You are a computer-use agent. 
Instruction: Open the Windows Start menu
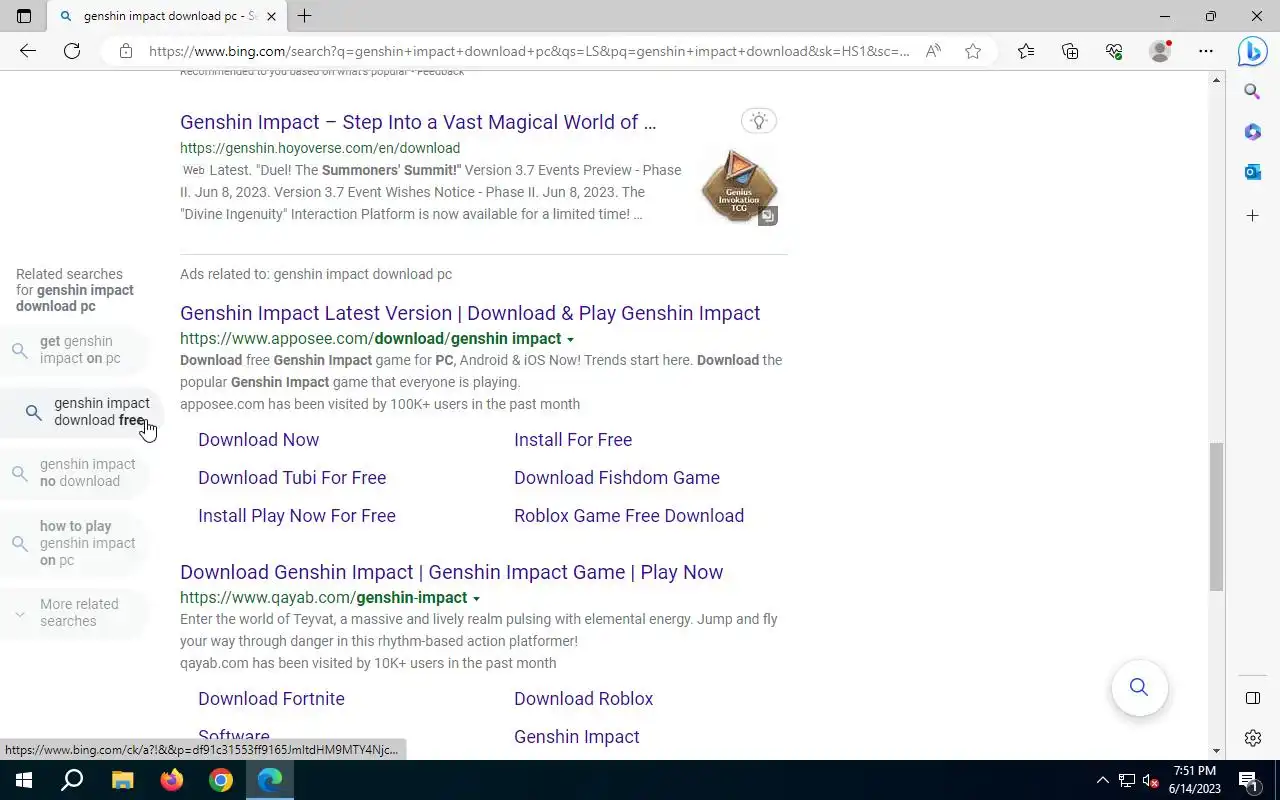24,780
